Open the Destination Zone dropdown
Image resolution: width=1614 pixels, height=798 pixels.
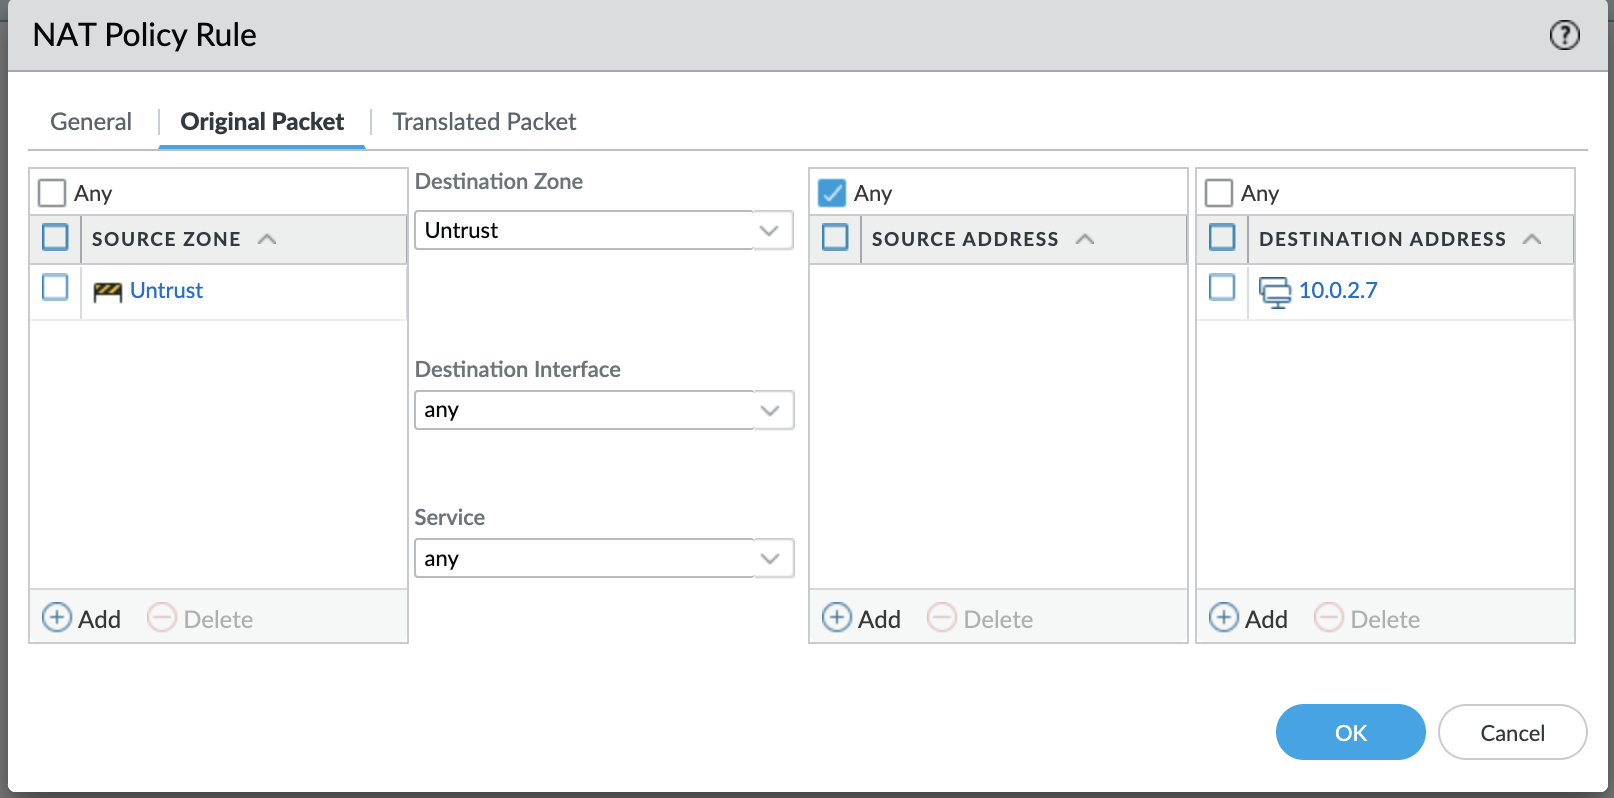769,231
